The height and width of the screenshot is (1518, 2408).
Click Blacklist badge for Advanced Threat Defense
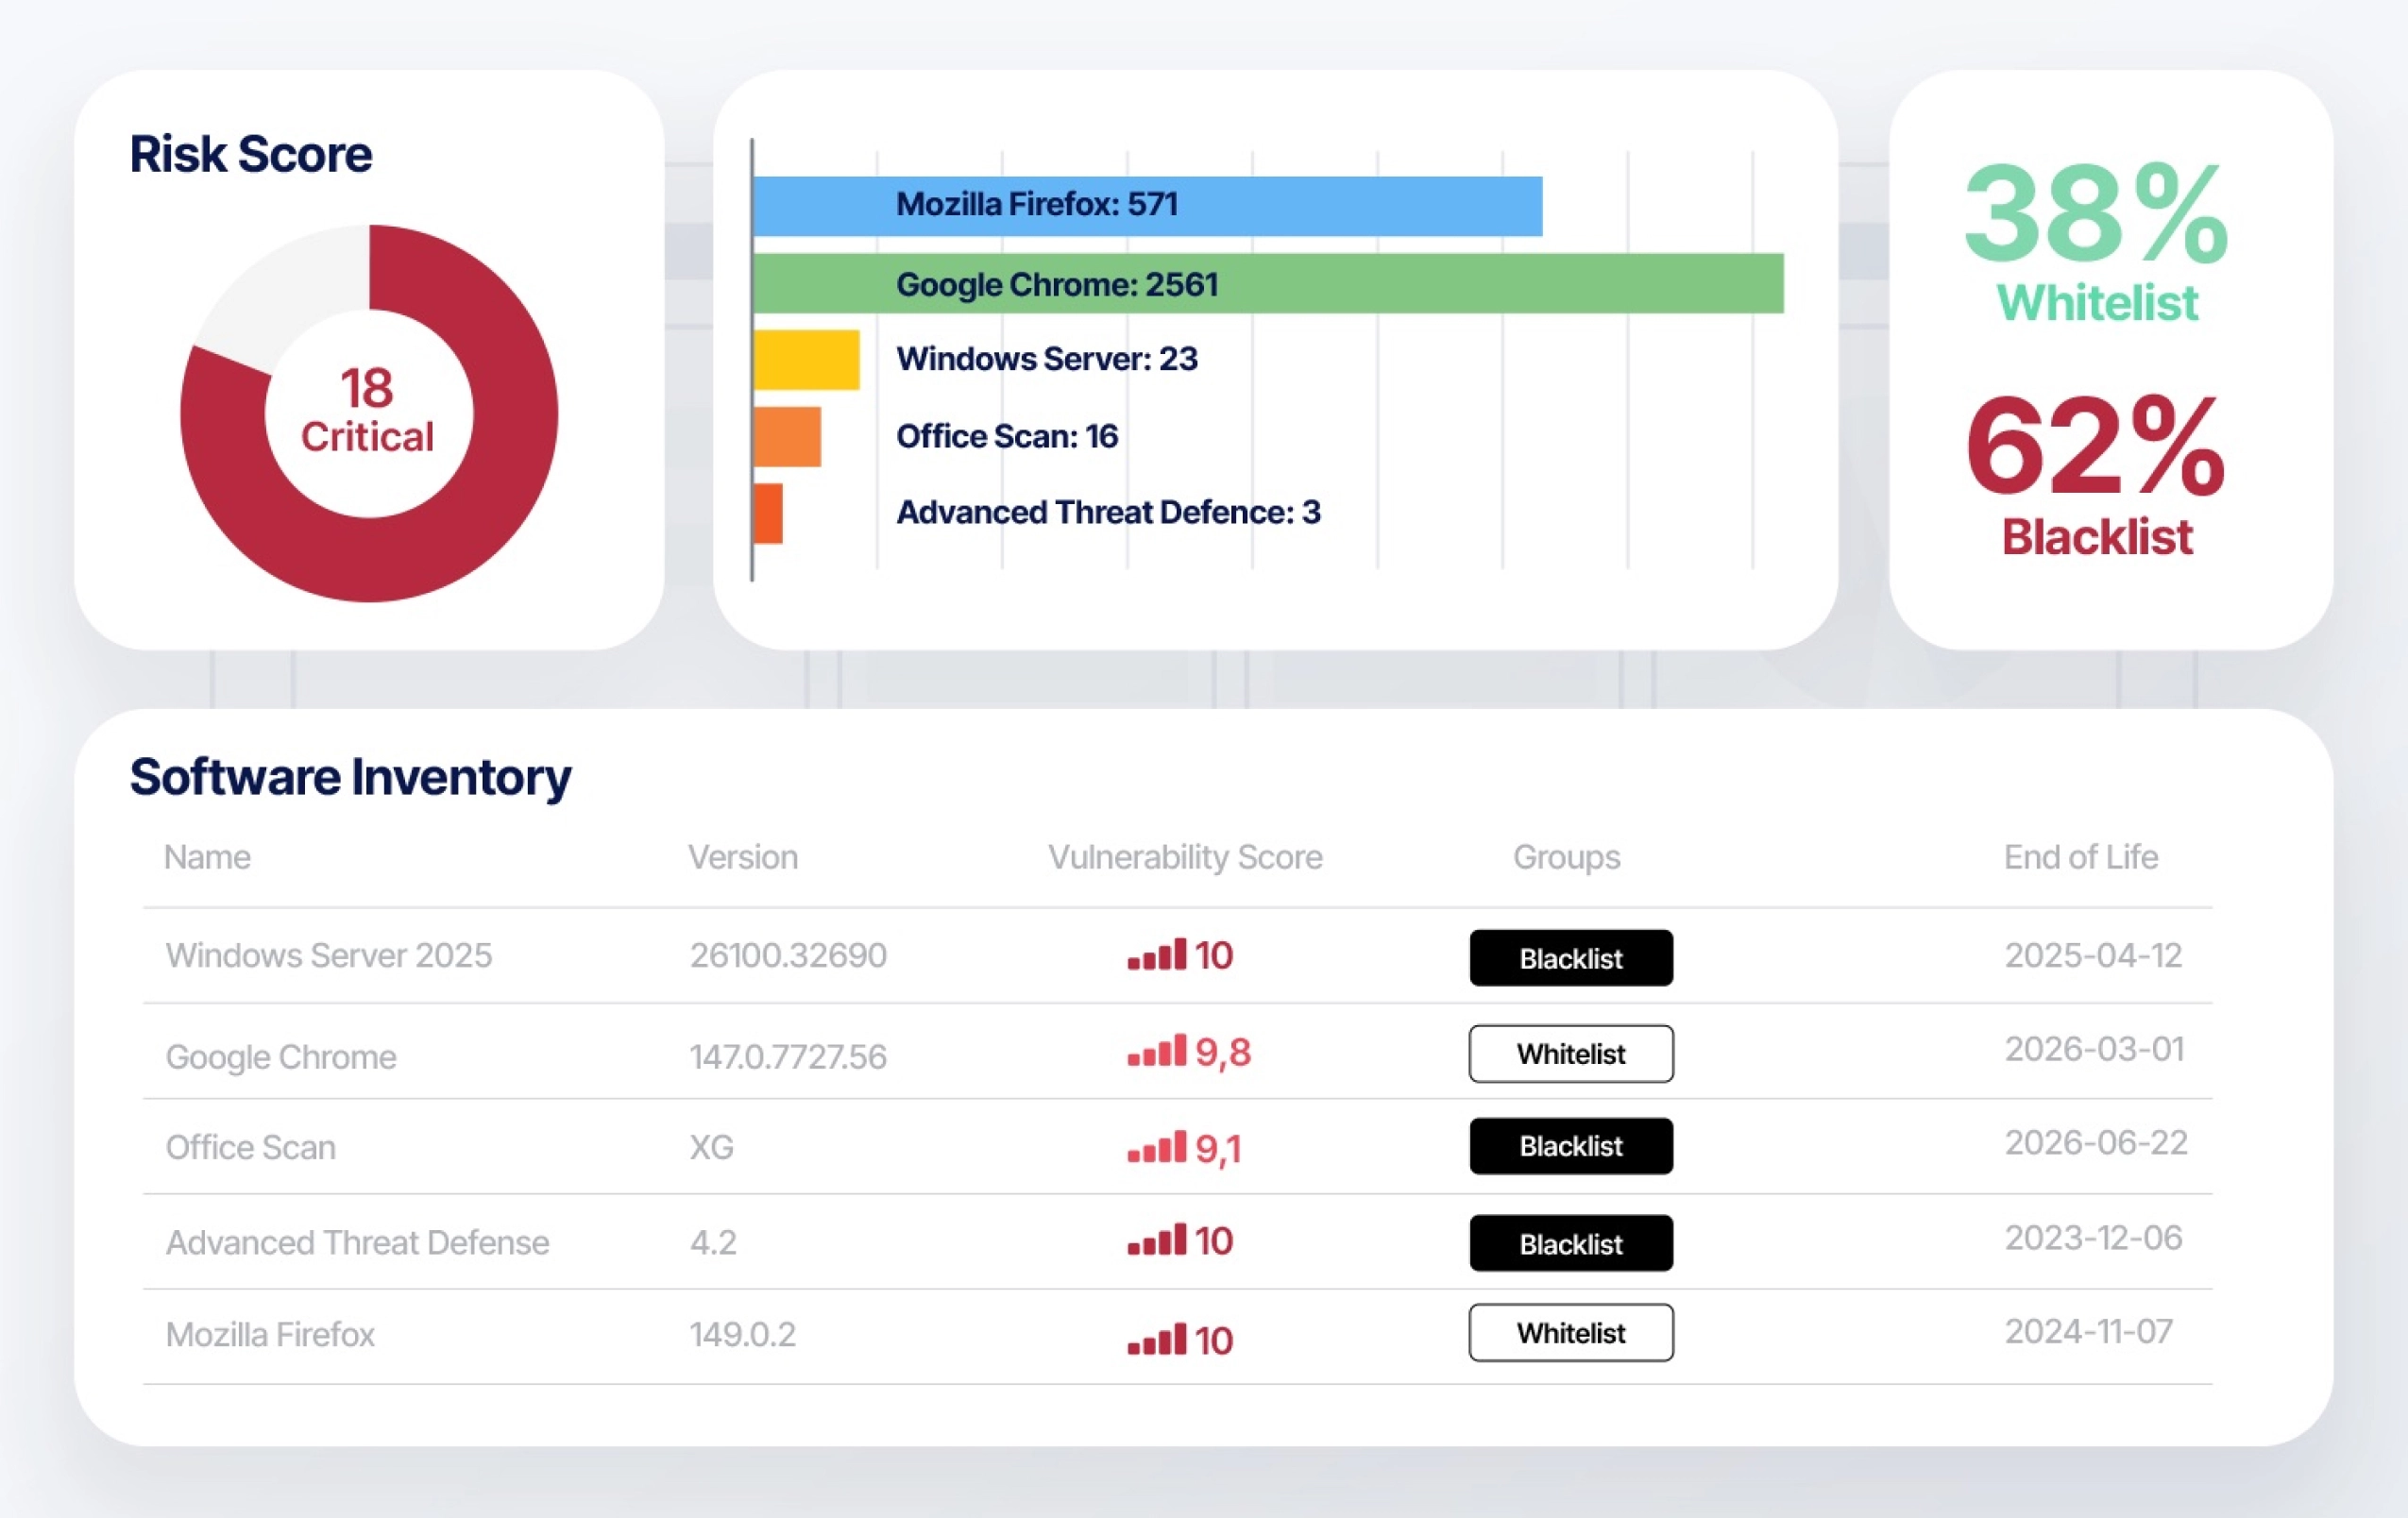pos(1571,1243)
